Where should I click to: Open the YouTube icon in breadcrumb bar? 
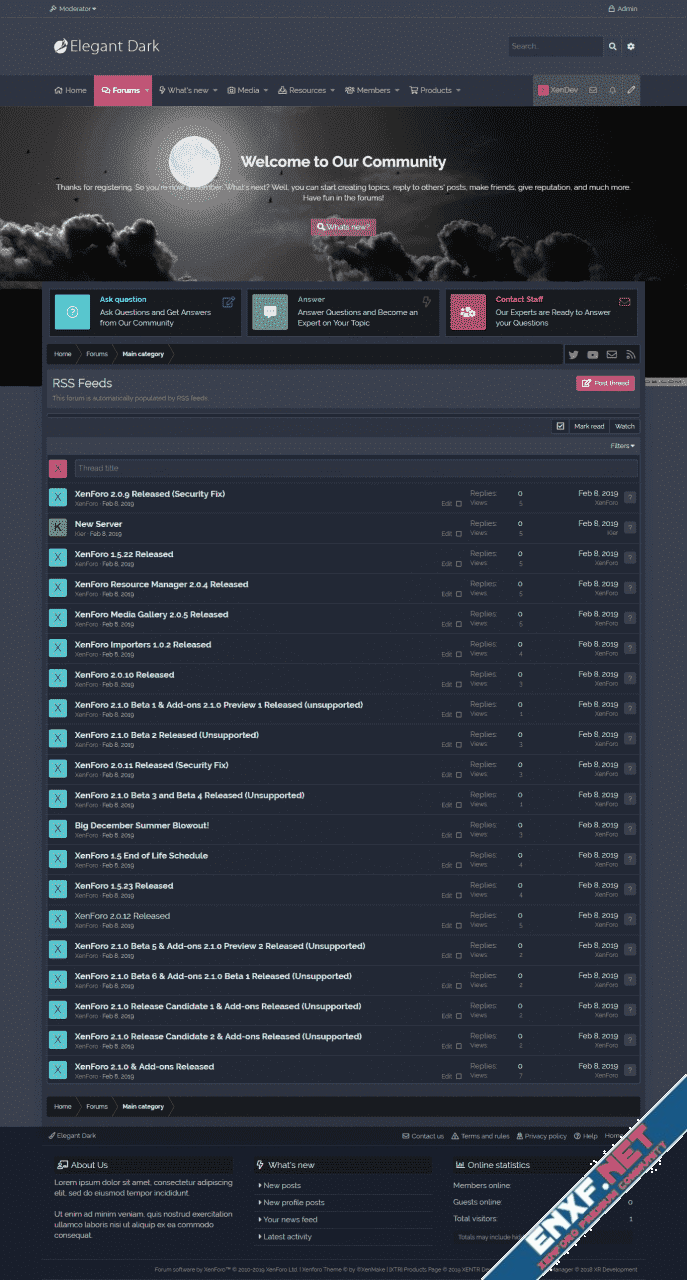tap(593, 354)
